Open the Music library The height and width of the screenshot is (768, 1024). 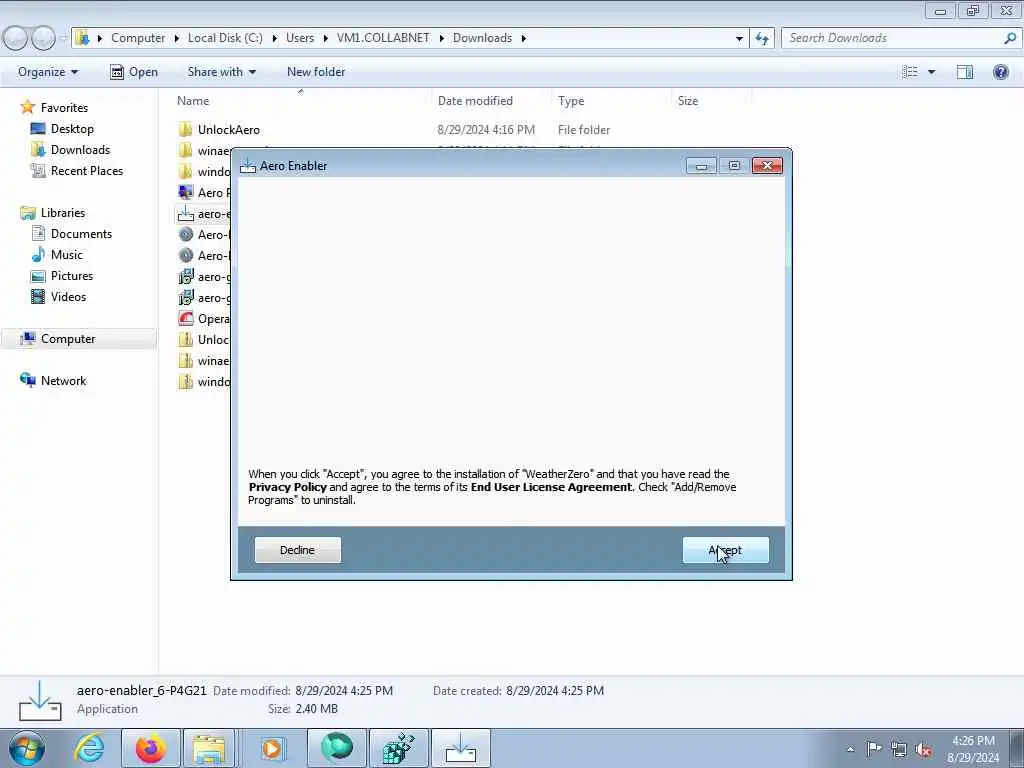coord(67,255)
